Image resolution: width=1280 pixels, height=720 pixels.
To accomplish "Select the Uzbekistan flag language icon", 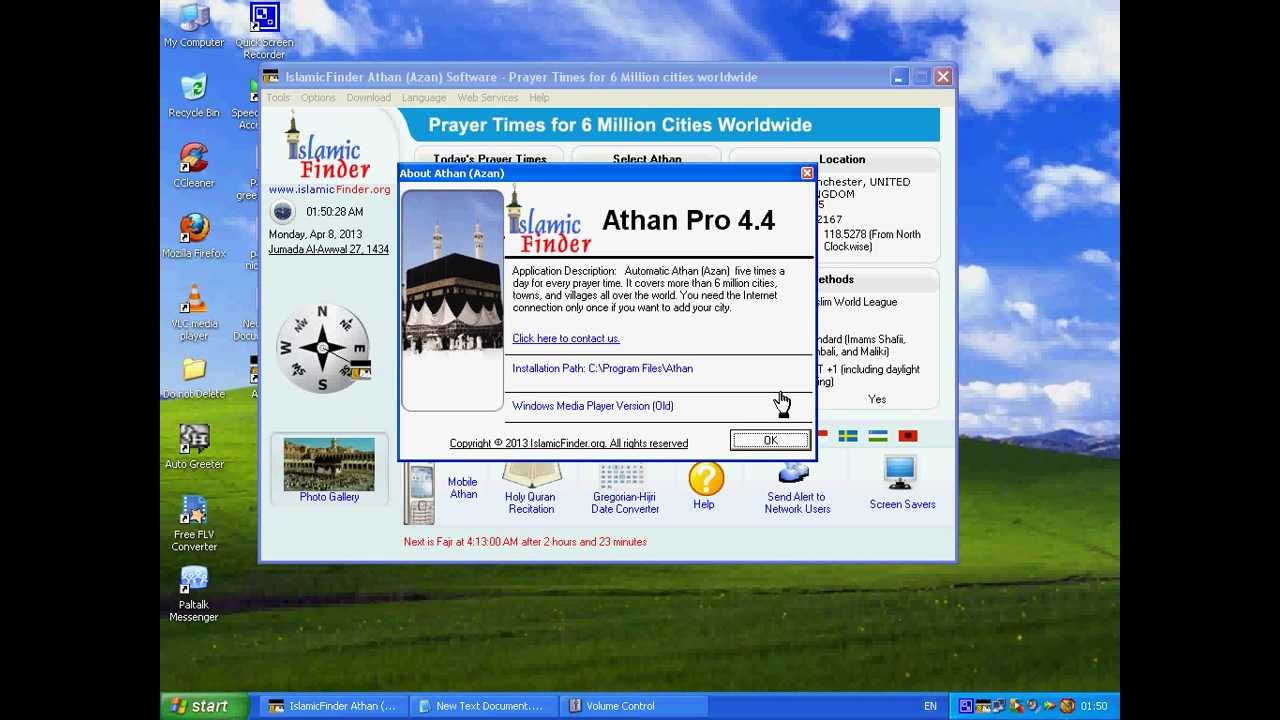I will [x=877, y=436].
